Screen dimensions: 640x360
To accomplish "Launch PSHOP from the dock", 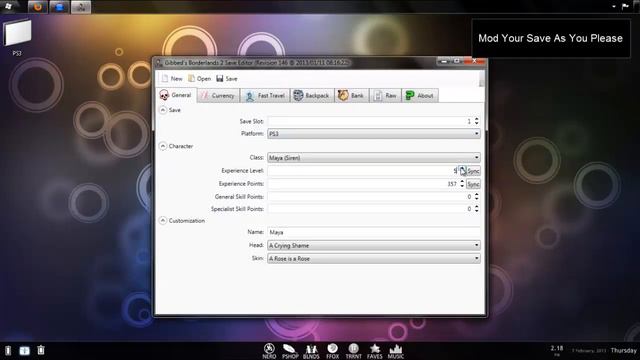I will [x=290, y=351].
